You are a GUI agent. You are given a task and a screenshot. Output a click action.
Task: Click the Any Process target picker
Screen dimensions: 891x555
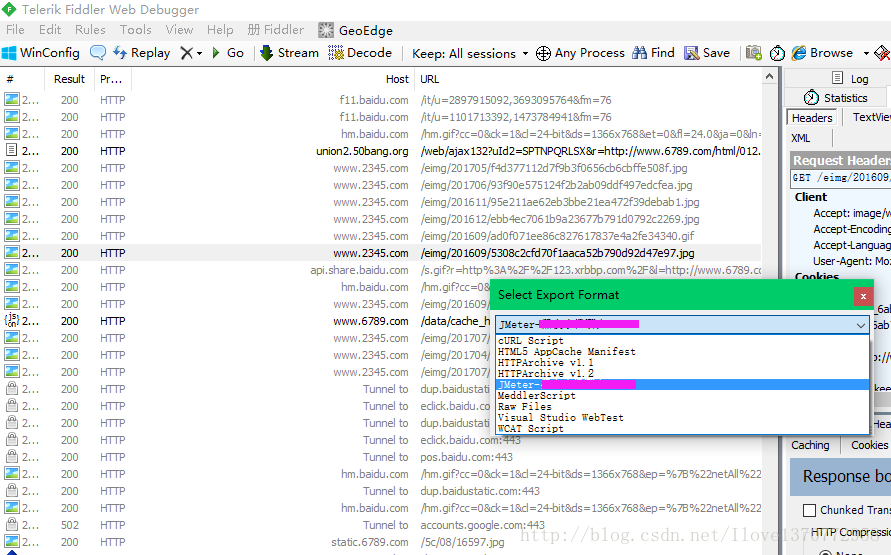click(x=580, y=53)
